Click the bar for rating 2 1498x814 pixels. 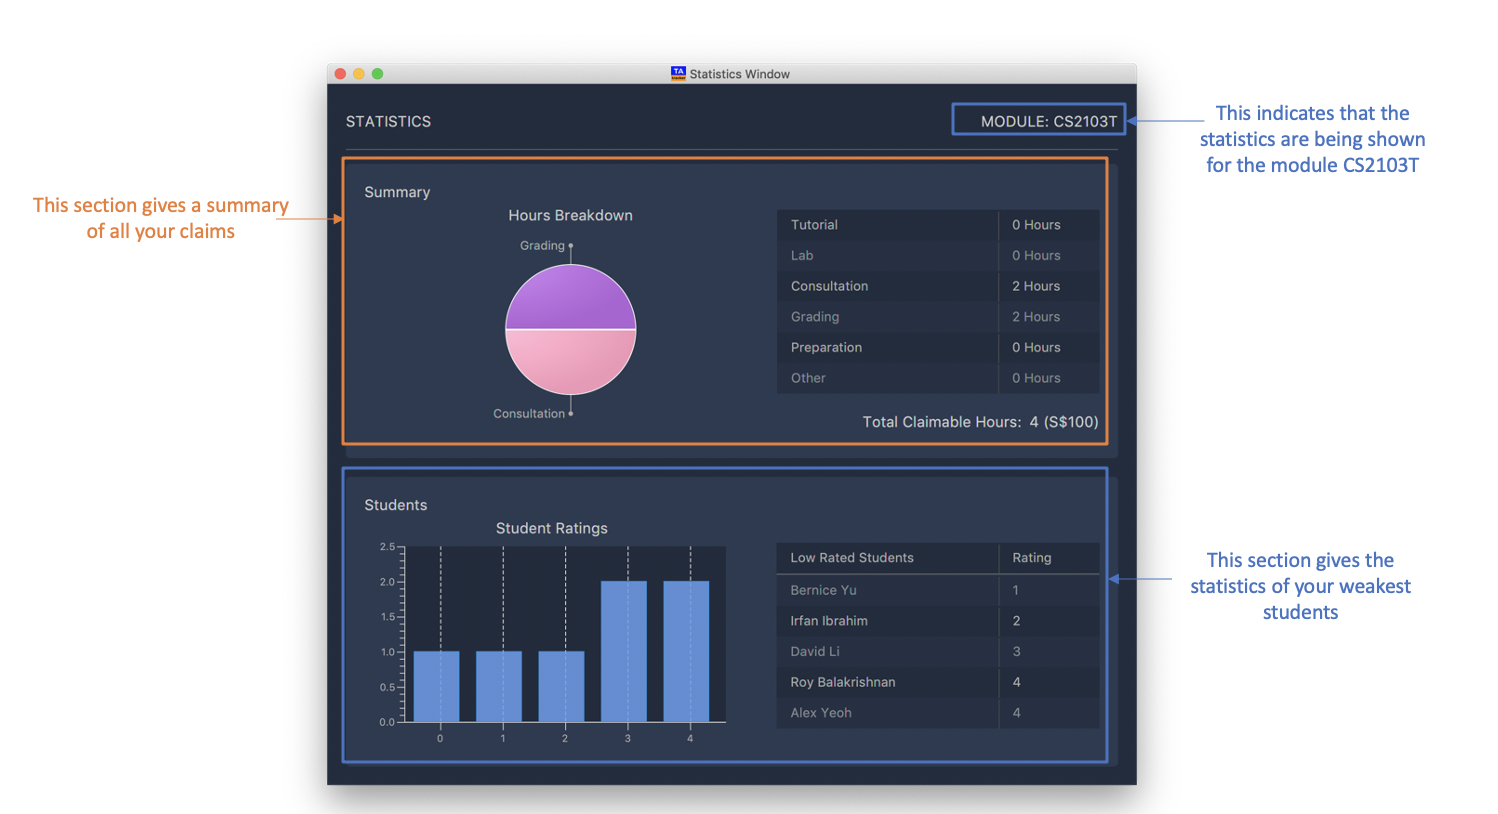561,686
